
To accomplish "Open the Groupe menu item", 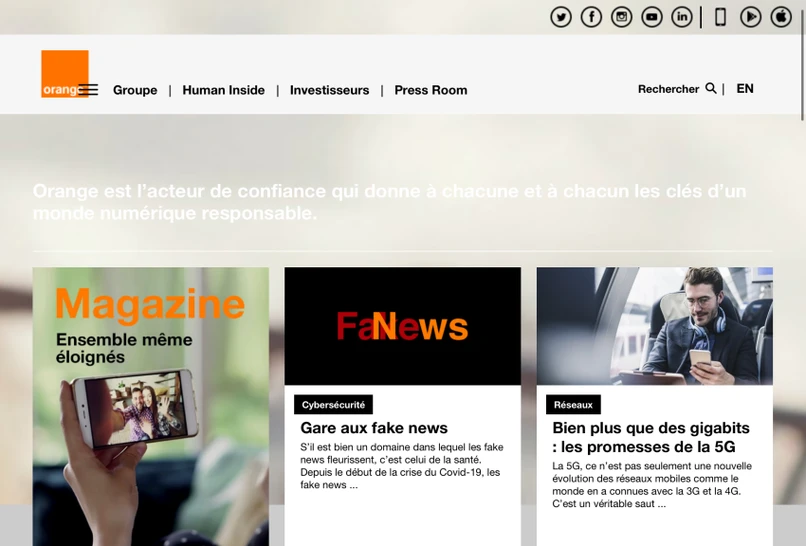I will [135, 90].
